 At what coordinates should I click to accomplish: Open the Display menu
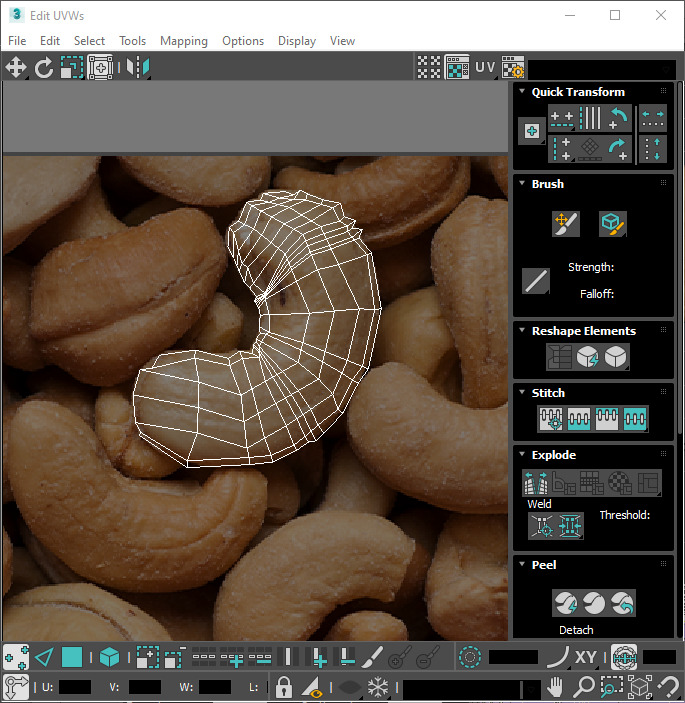click(x=297, y=41)
